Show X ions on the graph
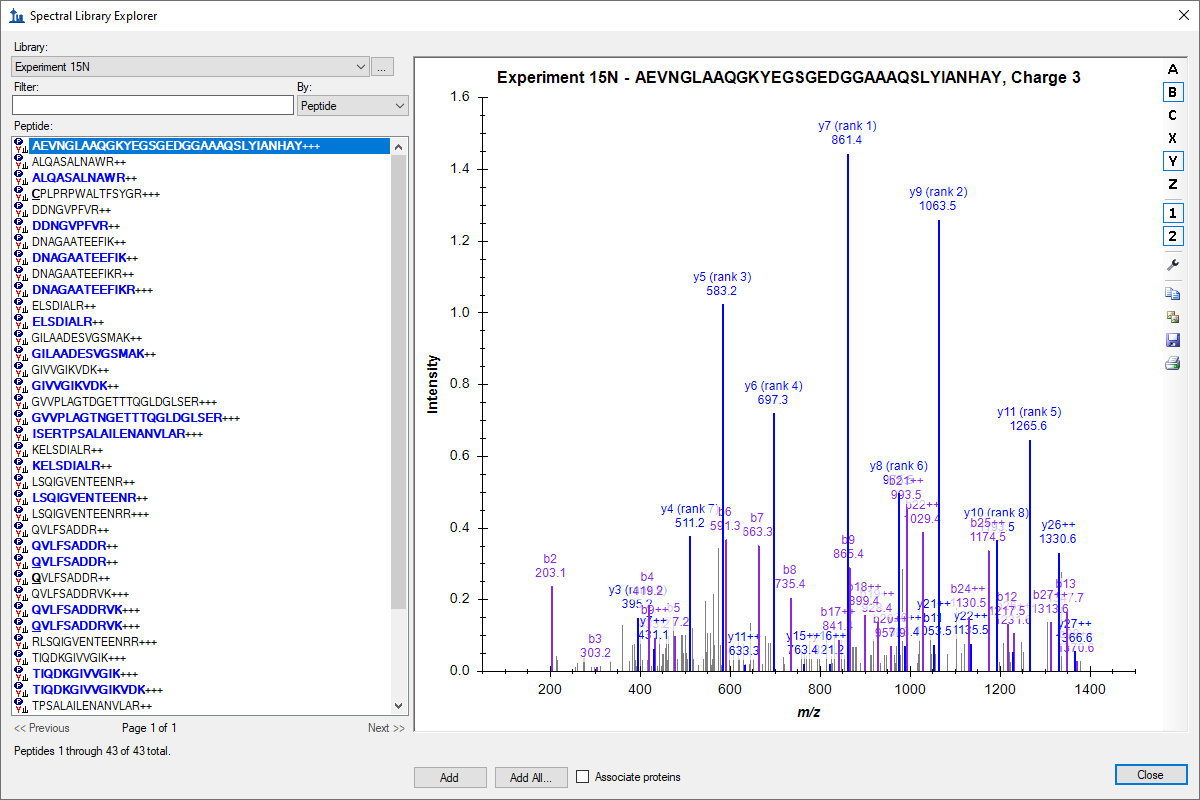Image resolution: width=1200 pixels, height=800 pixels. tap(1172, 138)
